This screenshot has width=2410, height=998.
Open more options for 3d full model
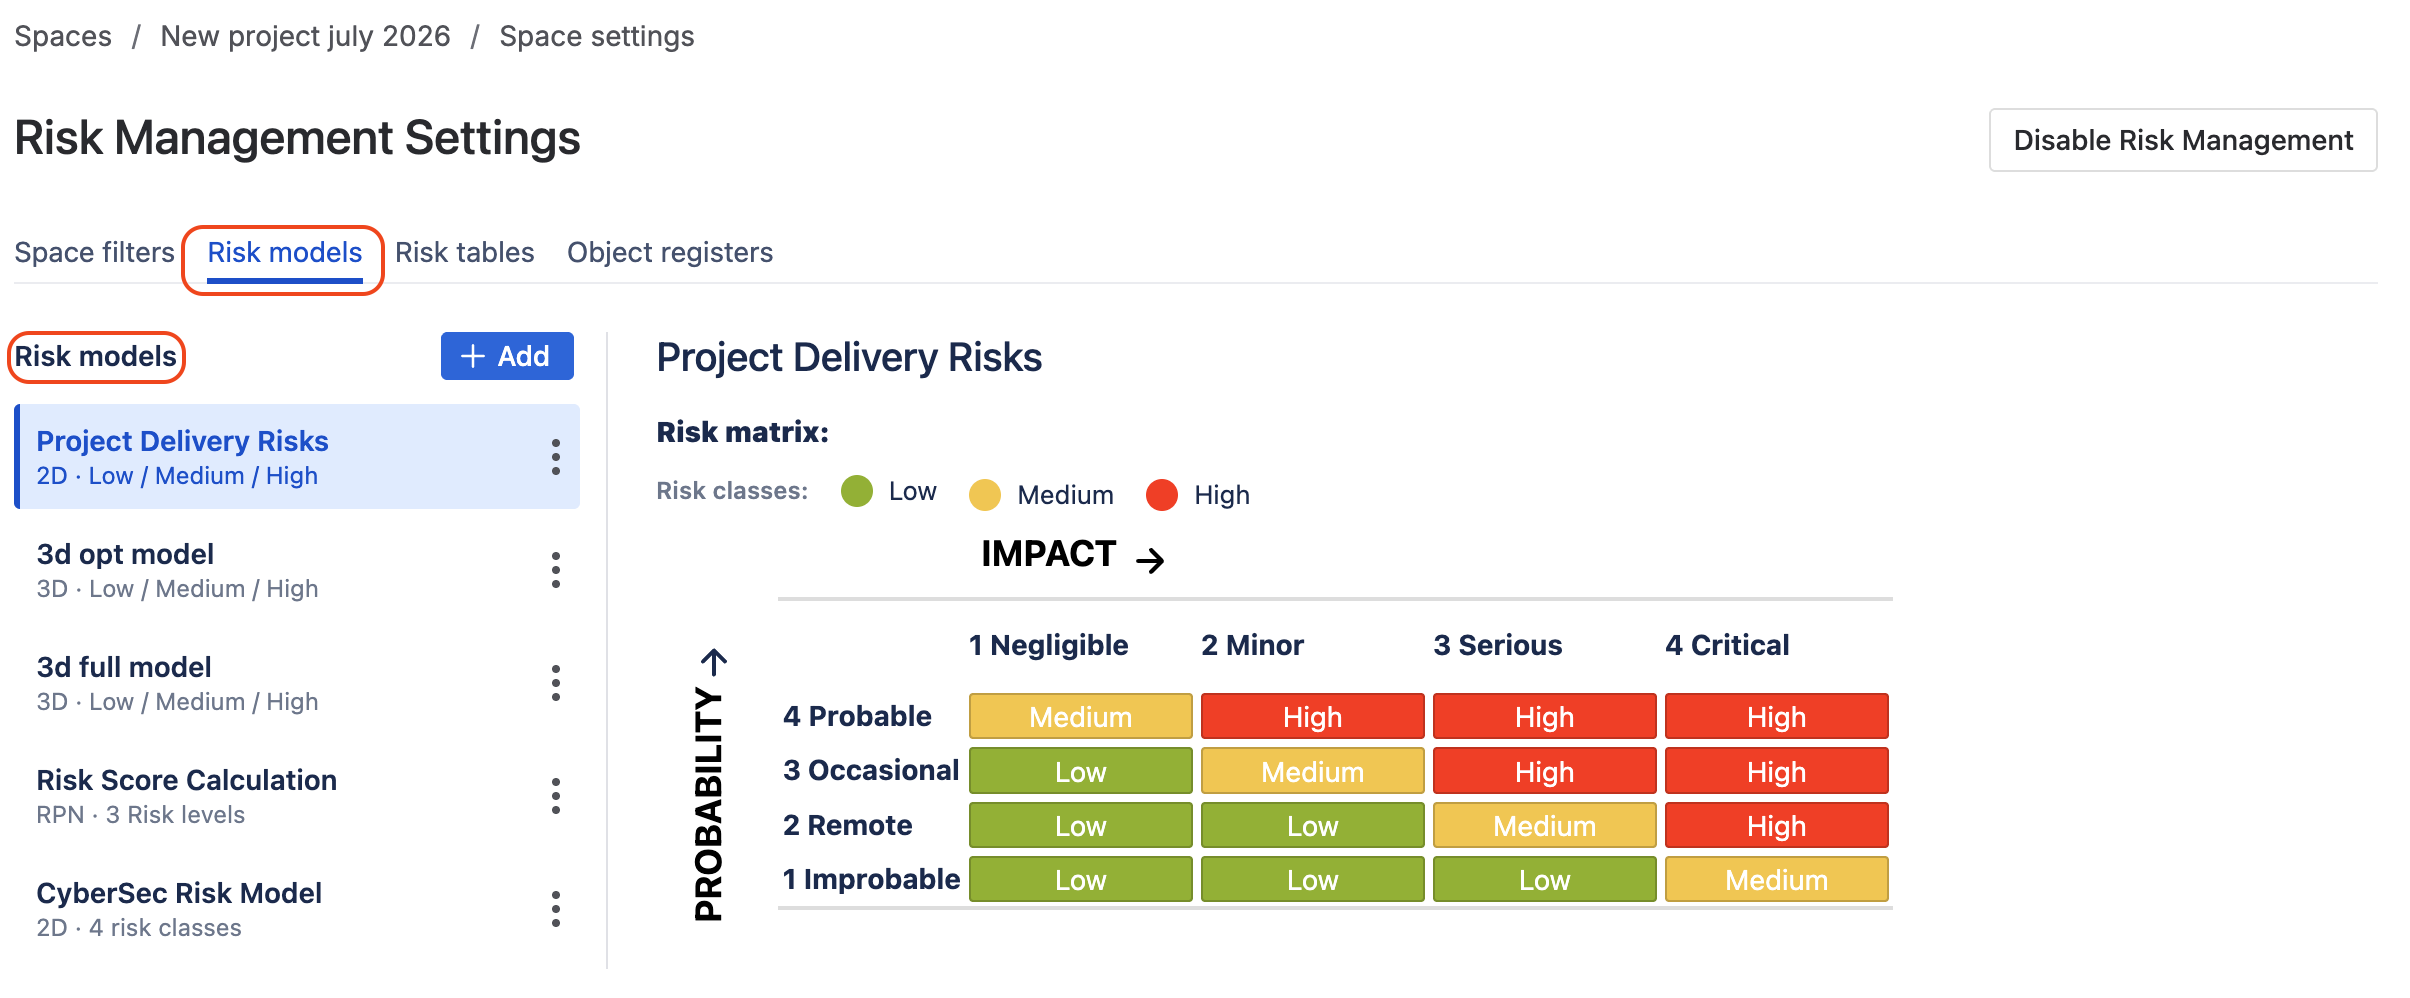(556, 683)
